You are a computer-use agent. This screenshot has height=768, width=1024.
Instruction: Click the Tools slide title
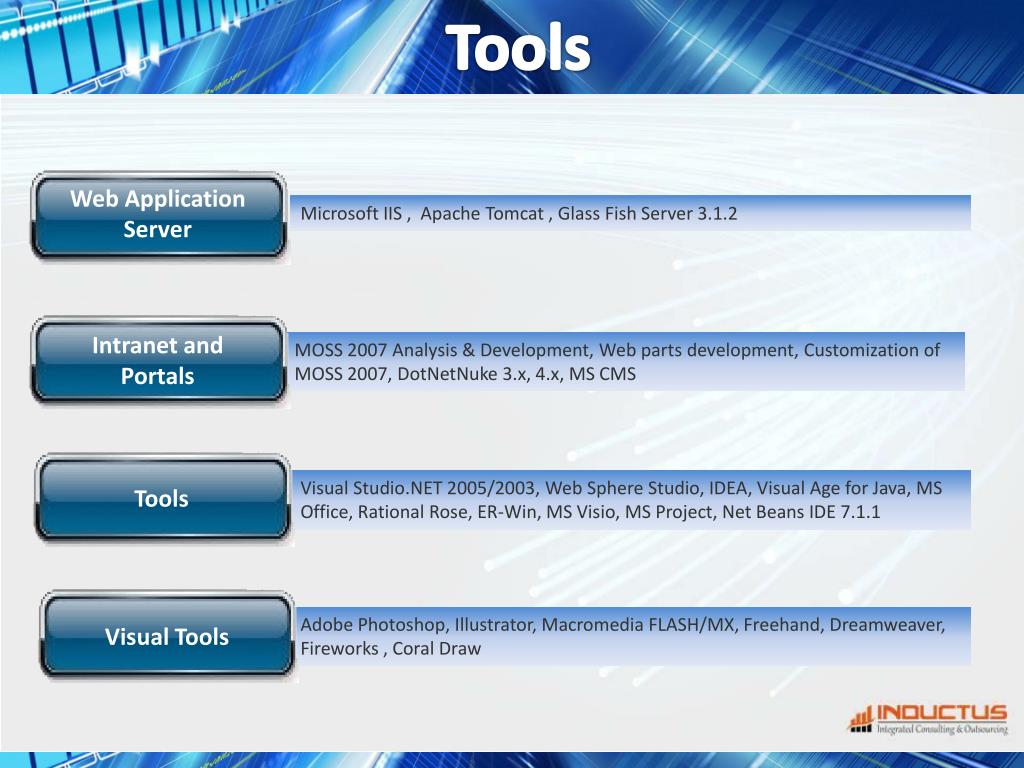pos(519,47)
